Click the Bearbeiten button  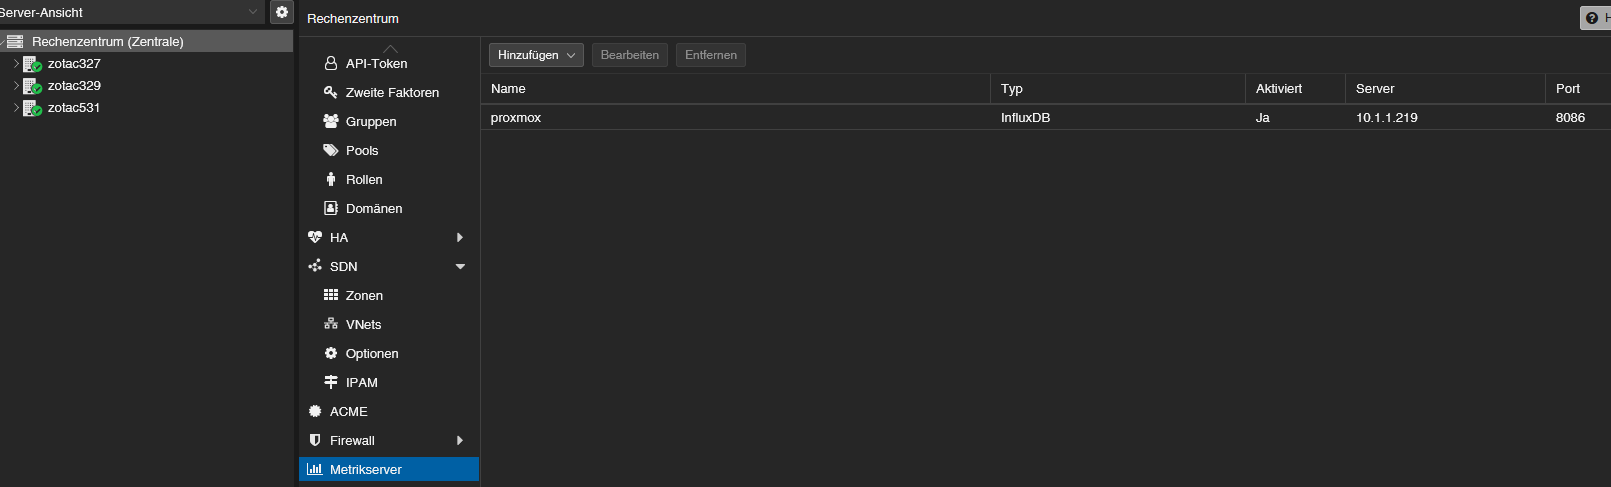click(630, 55)
